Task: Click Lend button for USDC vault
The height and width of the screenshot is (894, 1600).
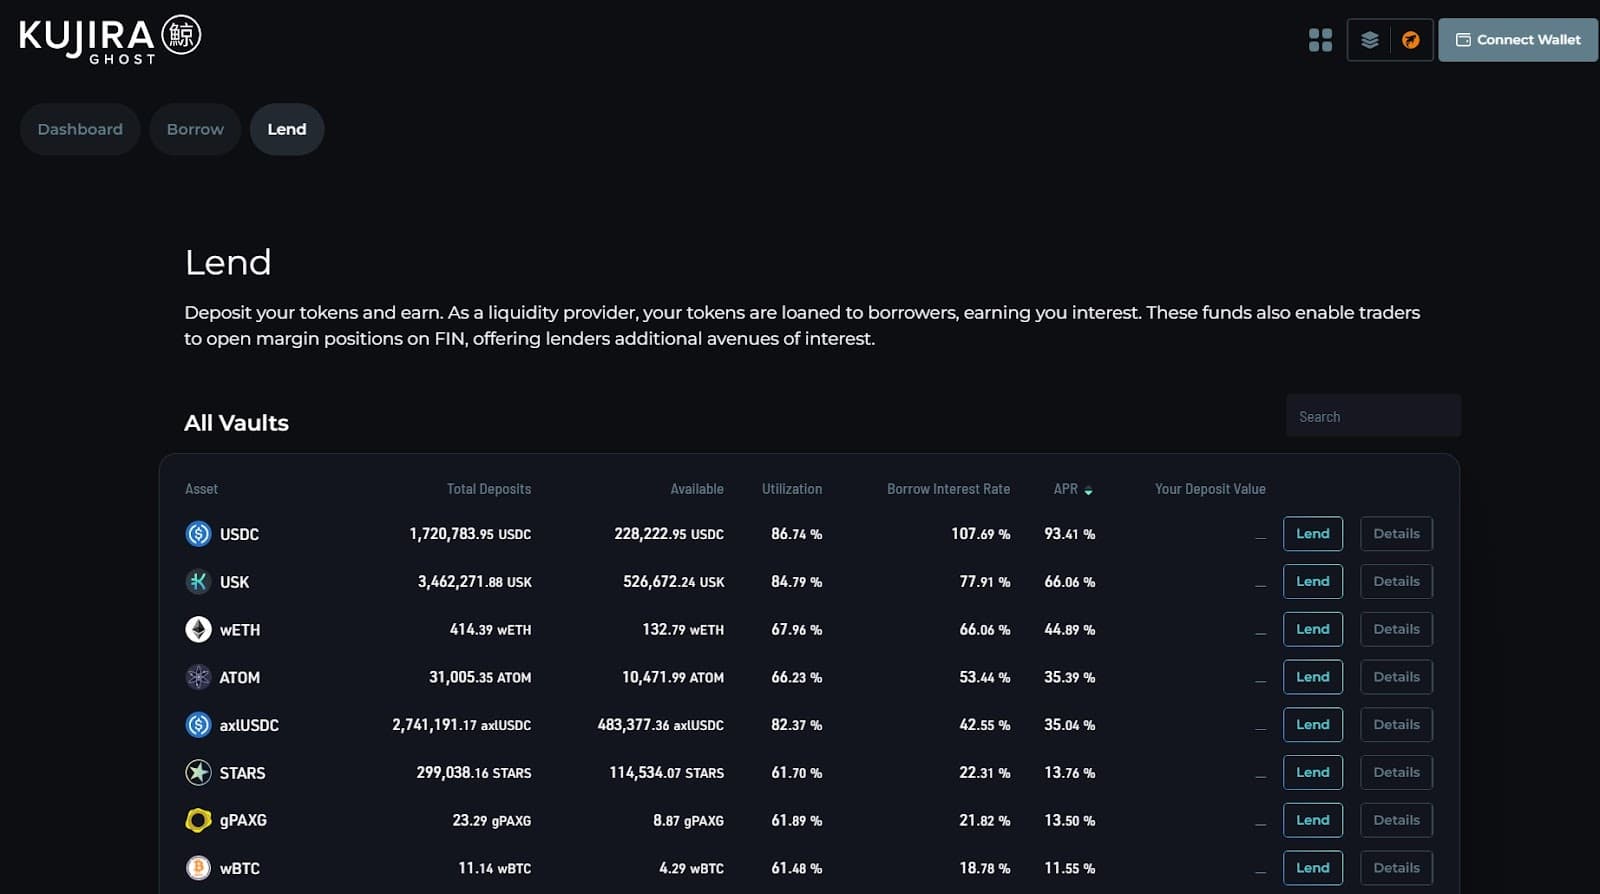Action: point(1312,534)
